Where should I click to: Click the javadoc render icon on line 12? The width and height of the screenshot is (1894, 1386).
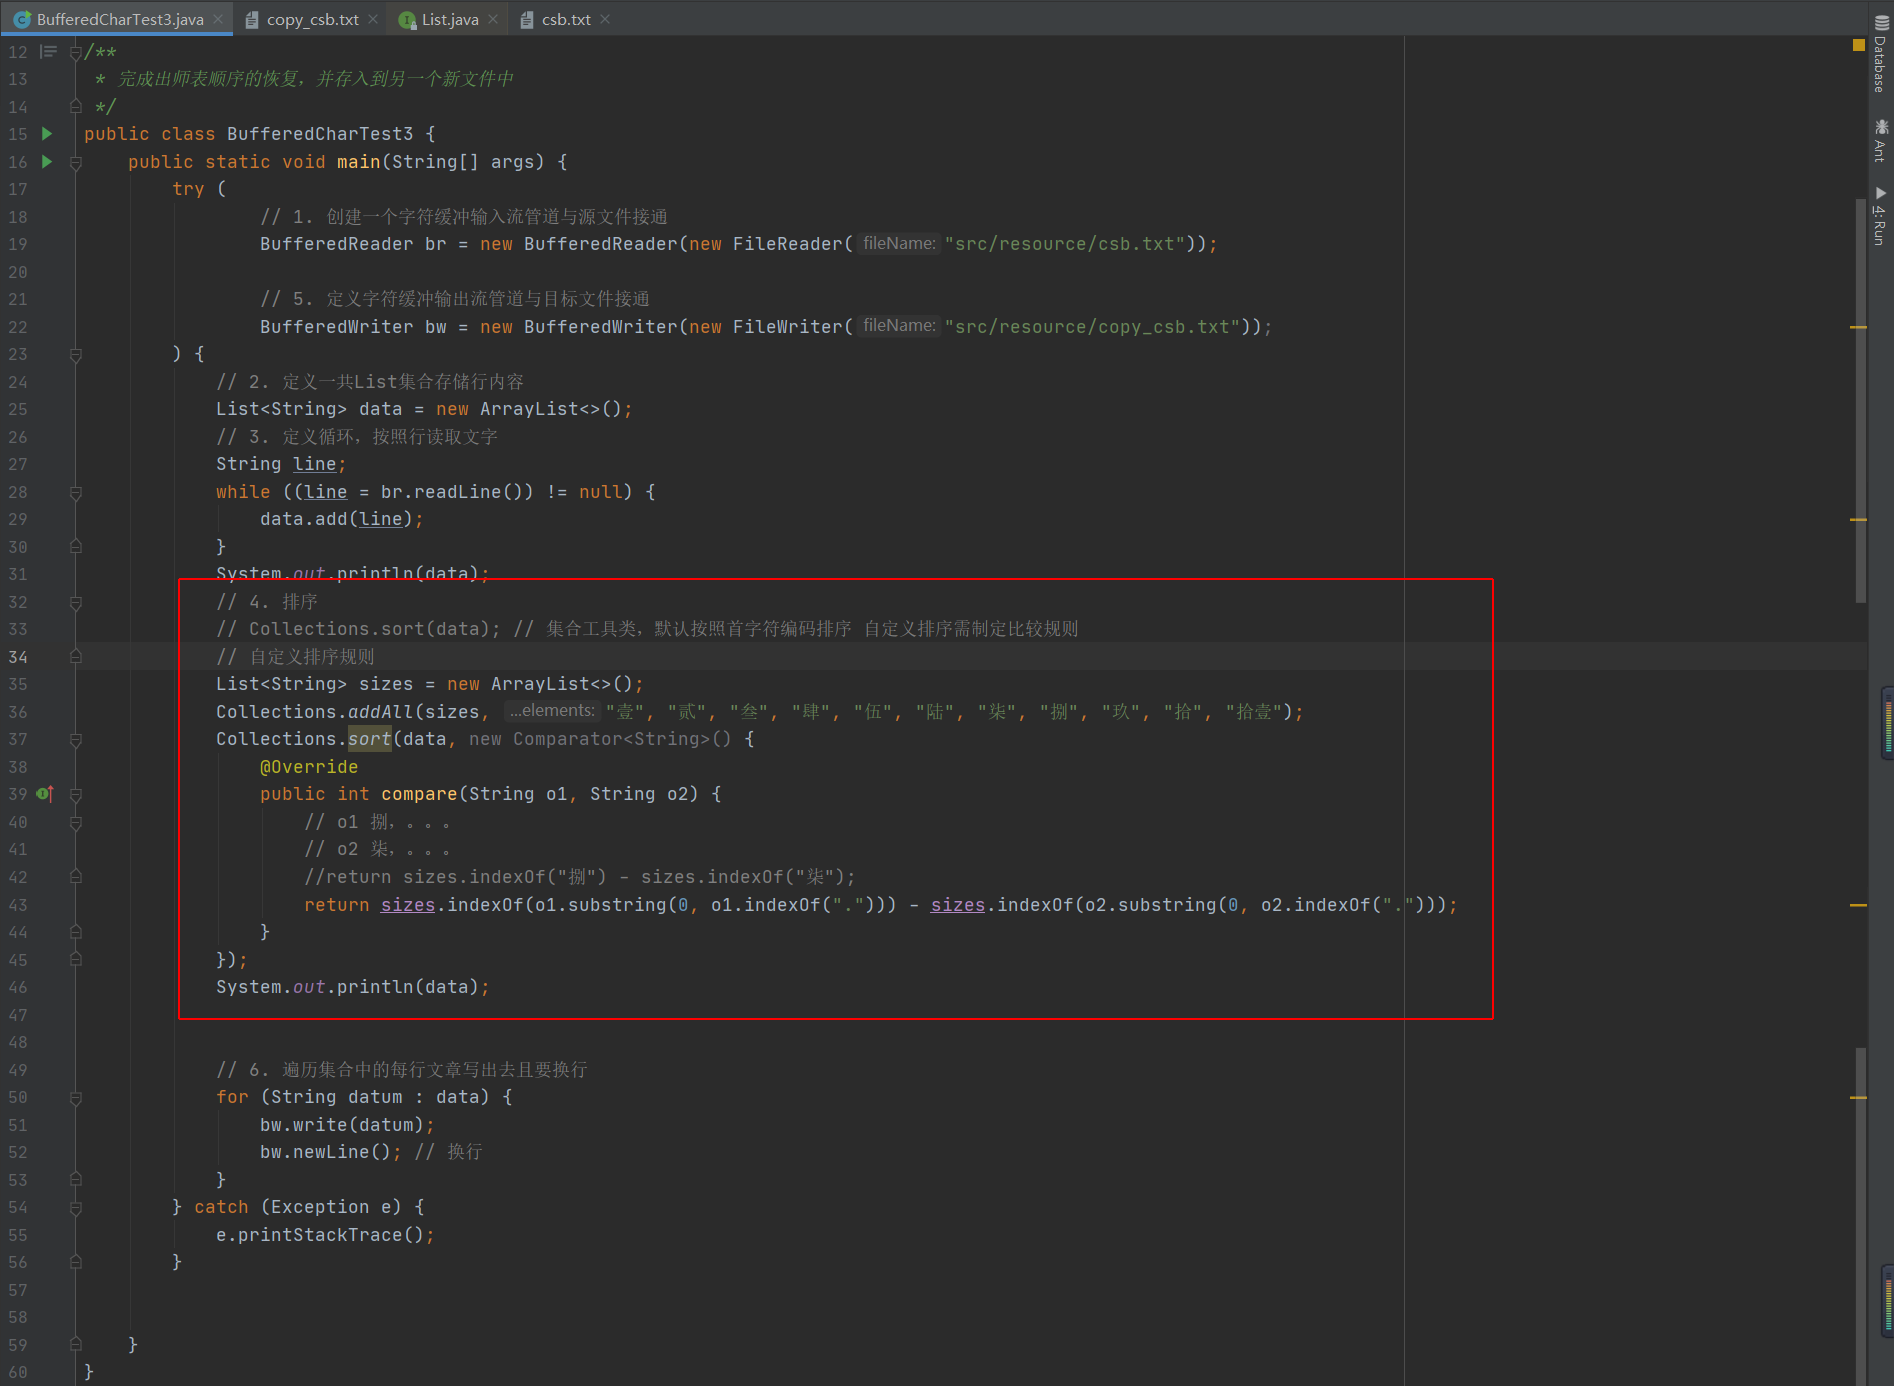click(47, 52)
